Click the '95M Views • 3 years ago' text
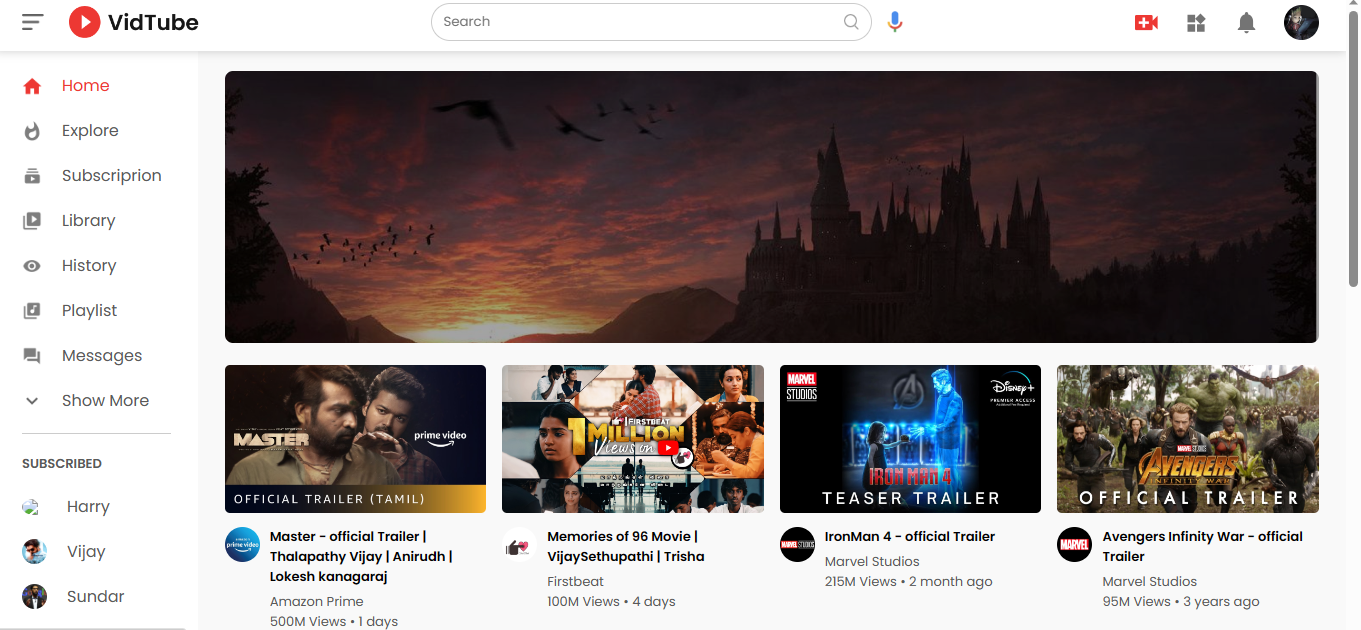This screenshot has height=630, width=1361. tap(1181, 601)
